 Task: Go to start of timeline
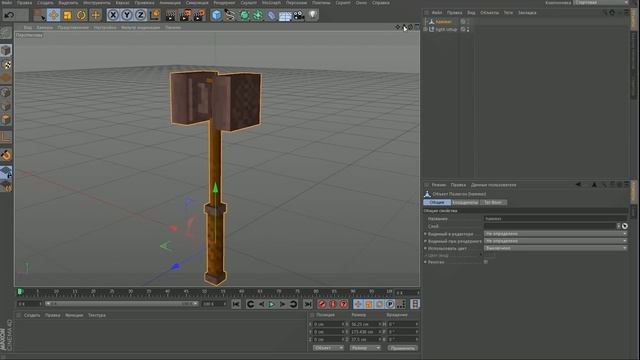236,304
